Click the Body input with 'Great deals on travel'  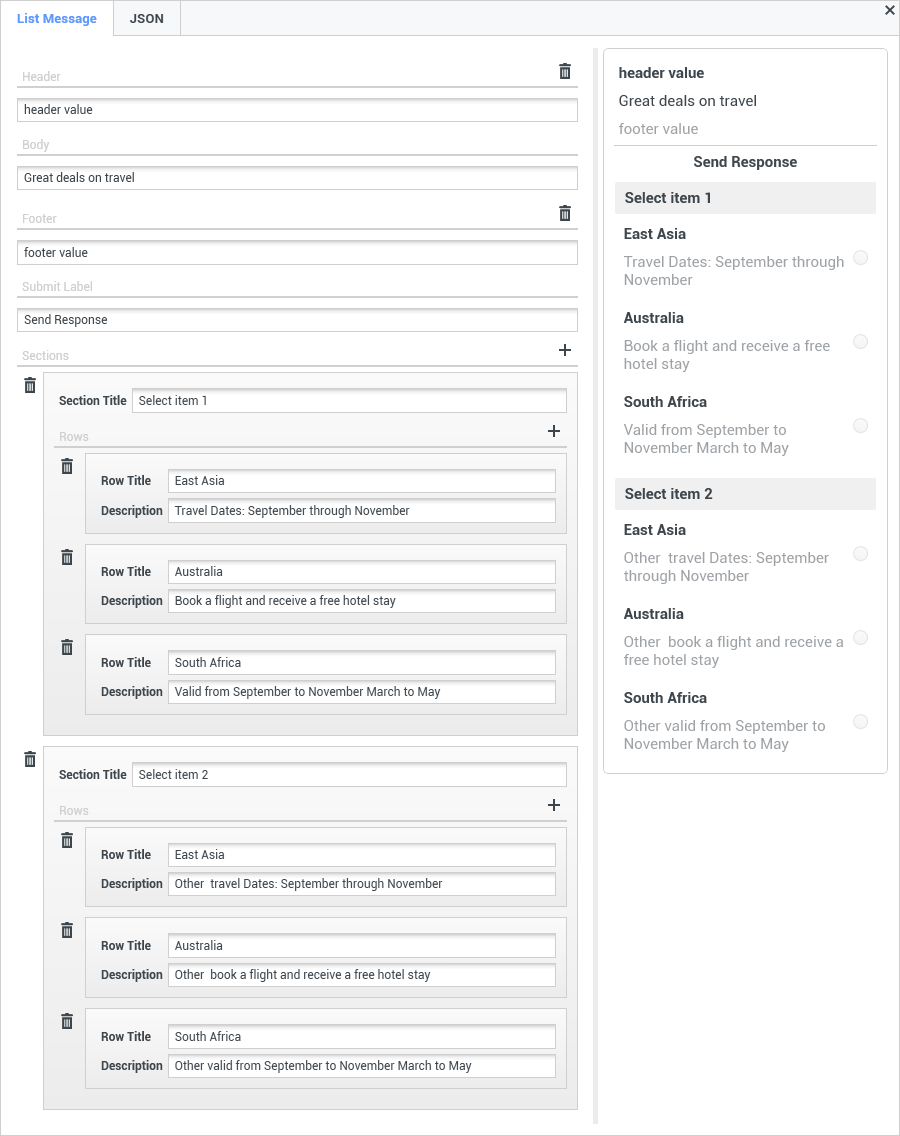(x=297, y=178)
